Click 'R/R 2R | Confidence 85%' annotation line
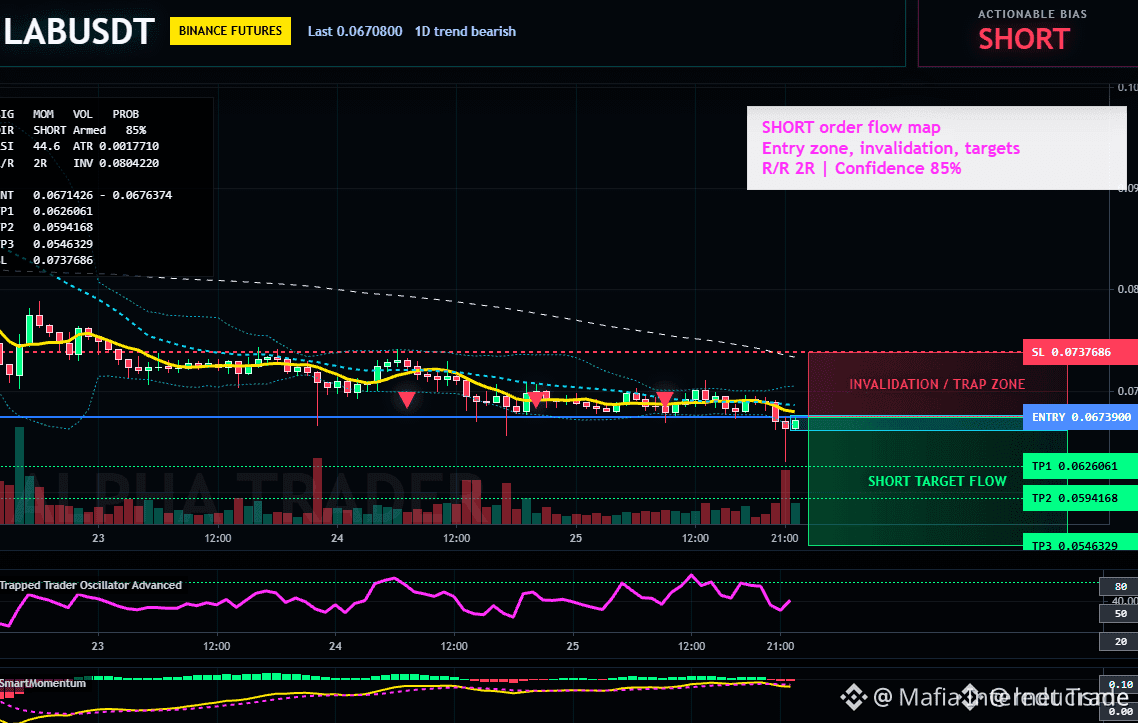1138x723 pixels. [861, 168]
